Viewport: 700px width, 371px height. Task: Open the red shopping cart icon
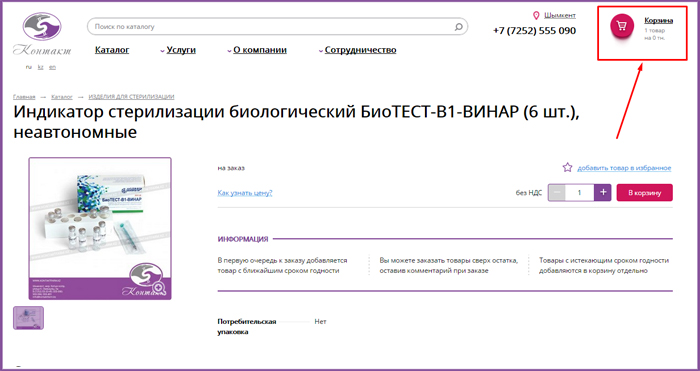tap(622, 25)
